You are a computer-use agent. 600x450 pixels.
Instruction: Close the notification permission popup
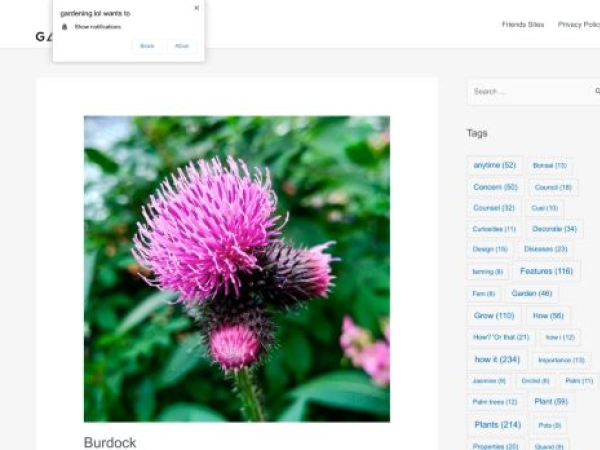[197, 8]
